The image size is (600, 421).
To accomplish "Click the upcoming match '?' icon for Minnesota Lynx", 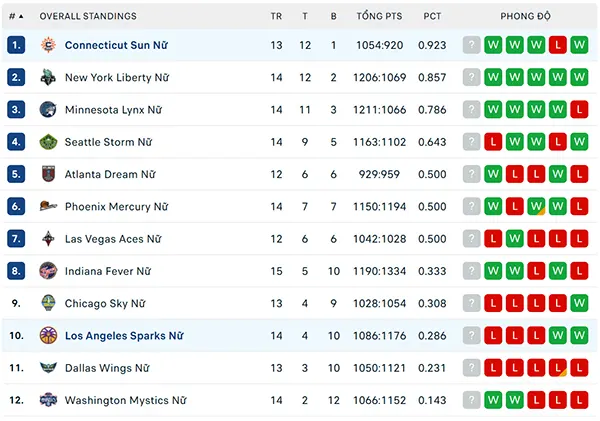I will pos(471,109).
